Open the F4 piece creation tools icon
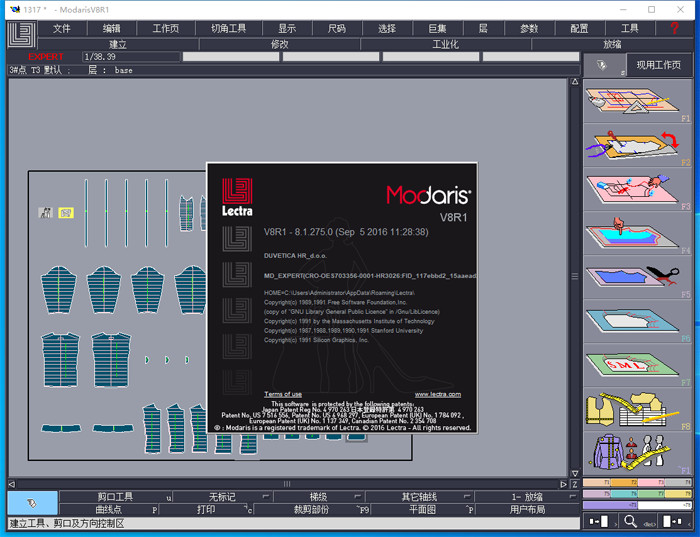The image size is (700, 537). tap(637, 233)
